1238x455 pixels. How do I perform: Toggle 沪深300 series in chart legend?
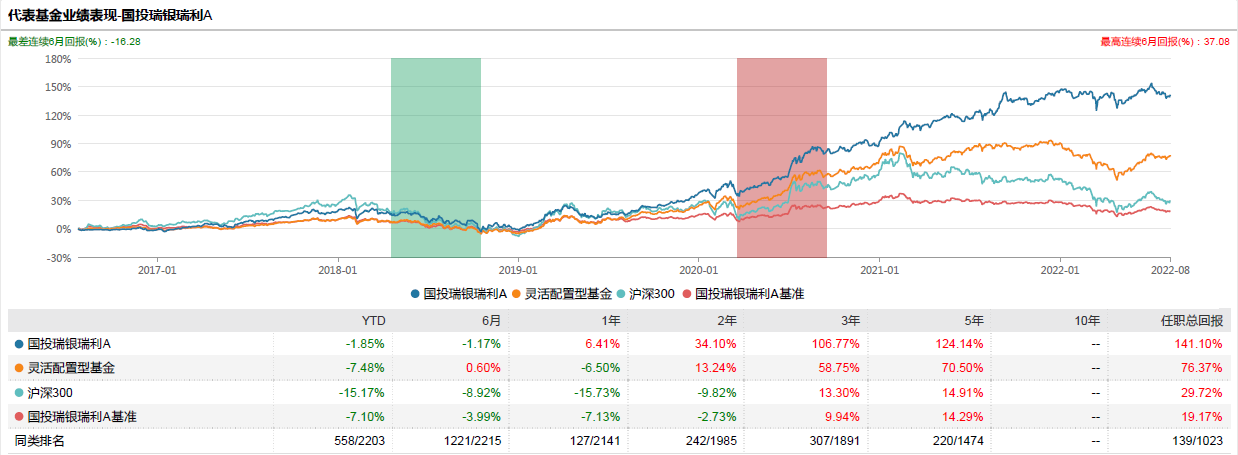[x=650, y=294]
